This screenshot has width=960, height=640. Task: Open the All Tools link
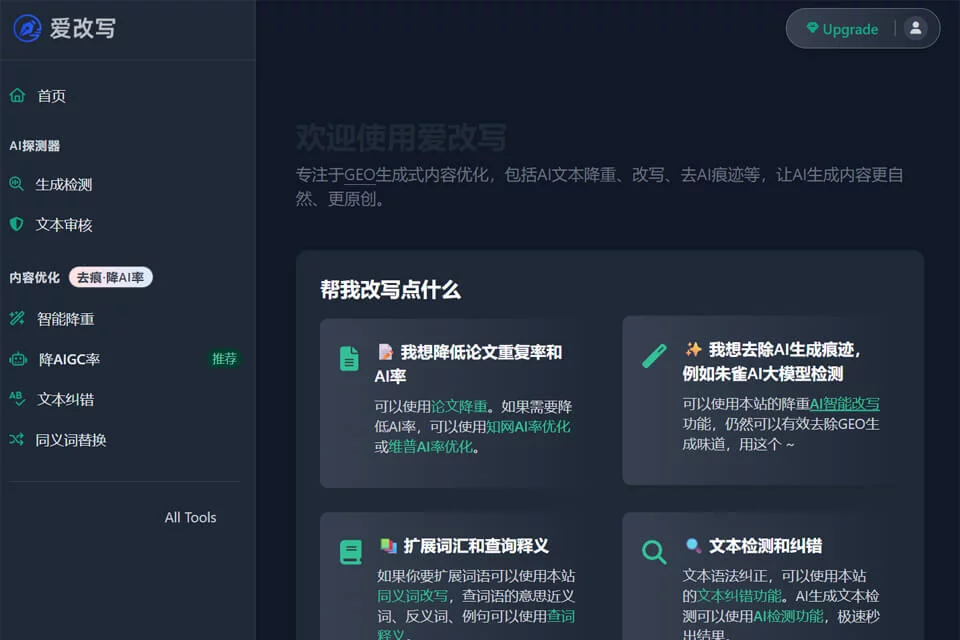[x=190, y=518]
